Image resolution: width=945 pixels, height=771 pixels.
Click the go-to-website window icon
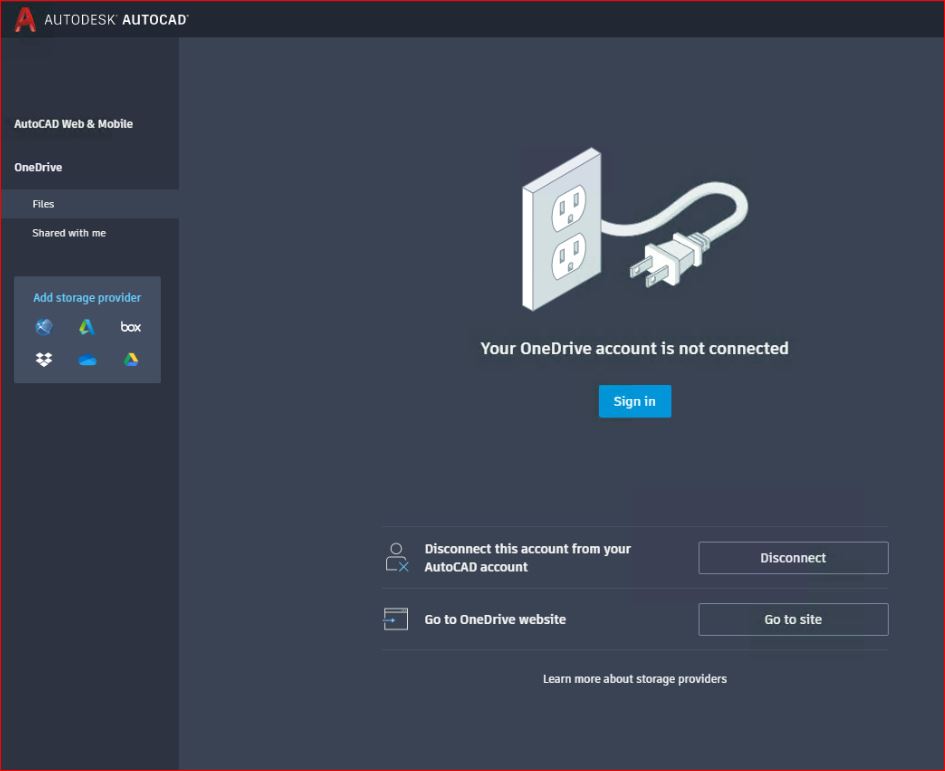tap(395, 619)
